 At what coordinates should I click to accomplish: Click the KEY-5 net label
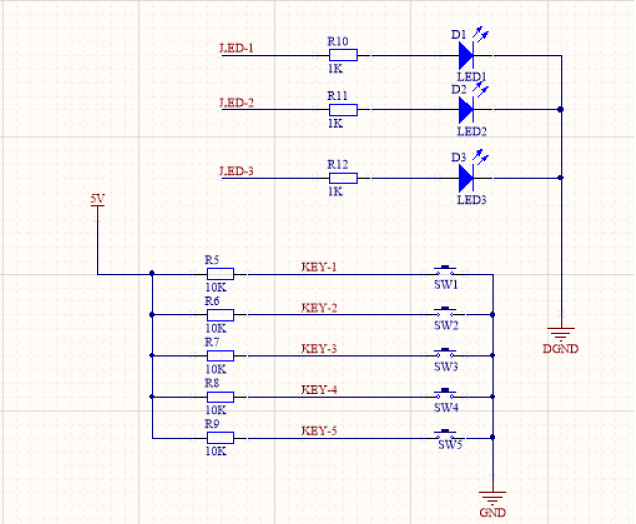tap(319, 431)
